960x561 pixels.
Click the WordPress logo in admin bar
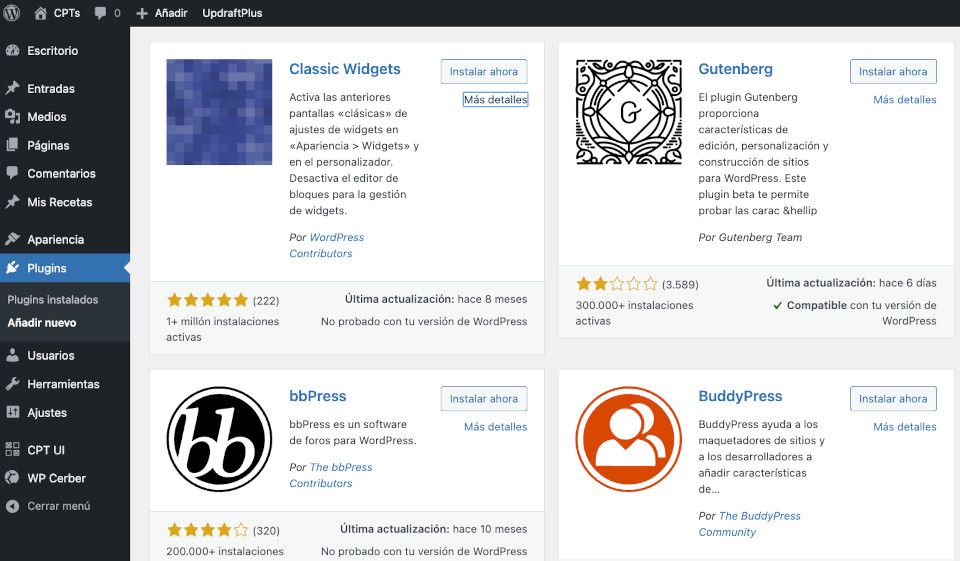(11, 13)
